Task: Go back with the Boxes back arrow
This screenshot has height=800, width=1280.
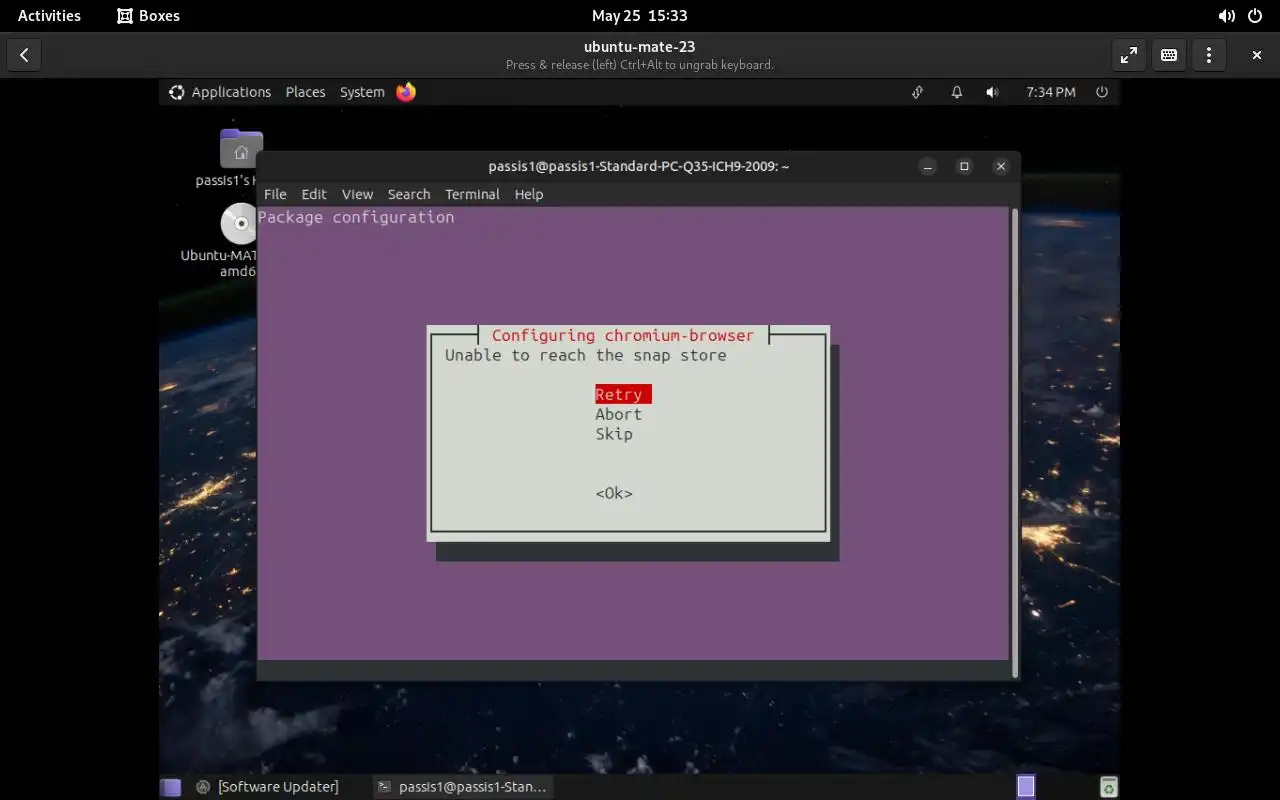Action: [24, 55]
